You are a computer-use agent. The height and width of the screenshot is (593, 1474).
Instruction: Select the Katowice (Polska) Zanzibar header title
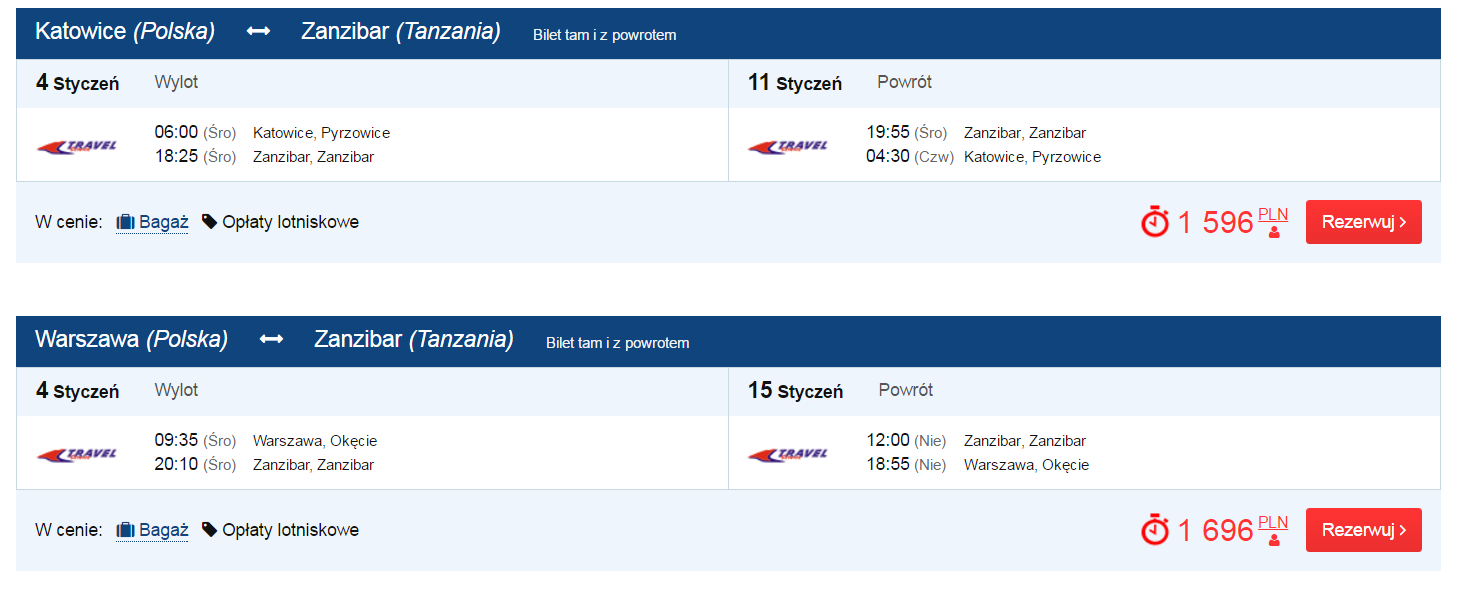pos(268,32)
